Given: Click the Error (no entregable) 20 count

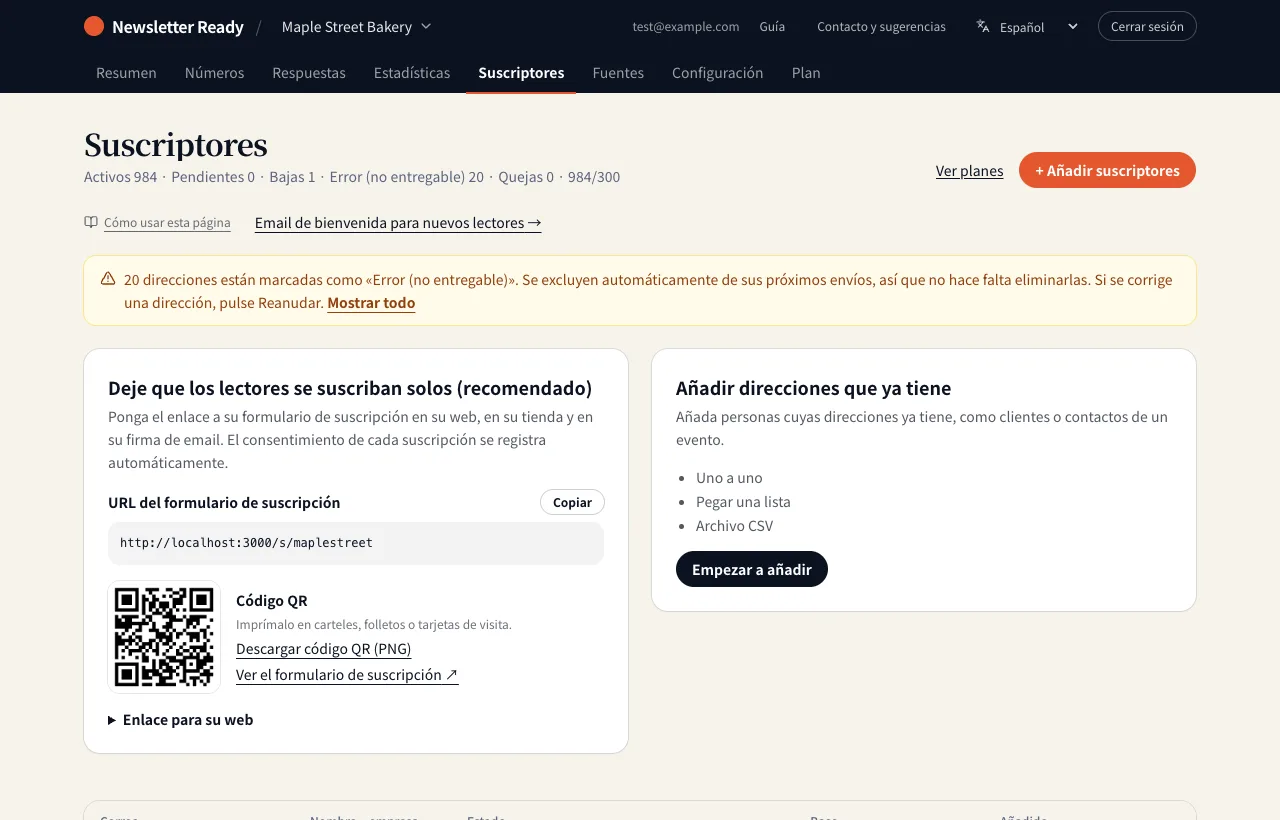Looking at the screenshot, I should [406, 177].
